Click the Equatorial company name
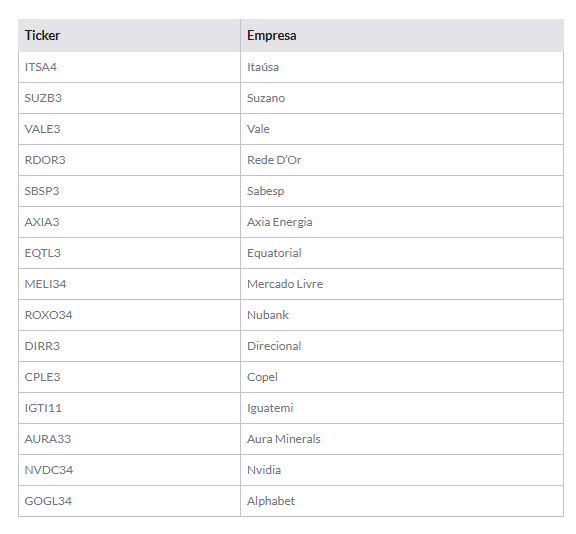Viewport: 576px width, 534px height. (274, 253)
